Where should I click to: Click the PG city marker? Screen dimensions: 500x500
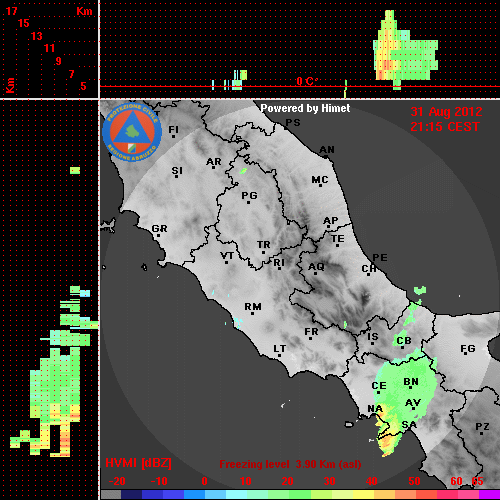248,202
